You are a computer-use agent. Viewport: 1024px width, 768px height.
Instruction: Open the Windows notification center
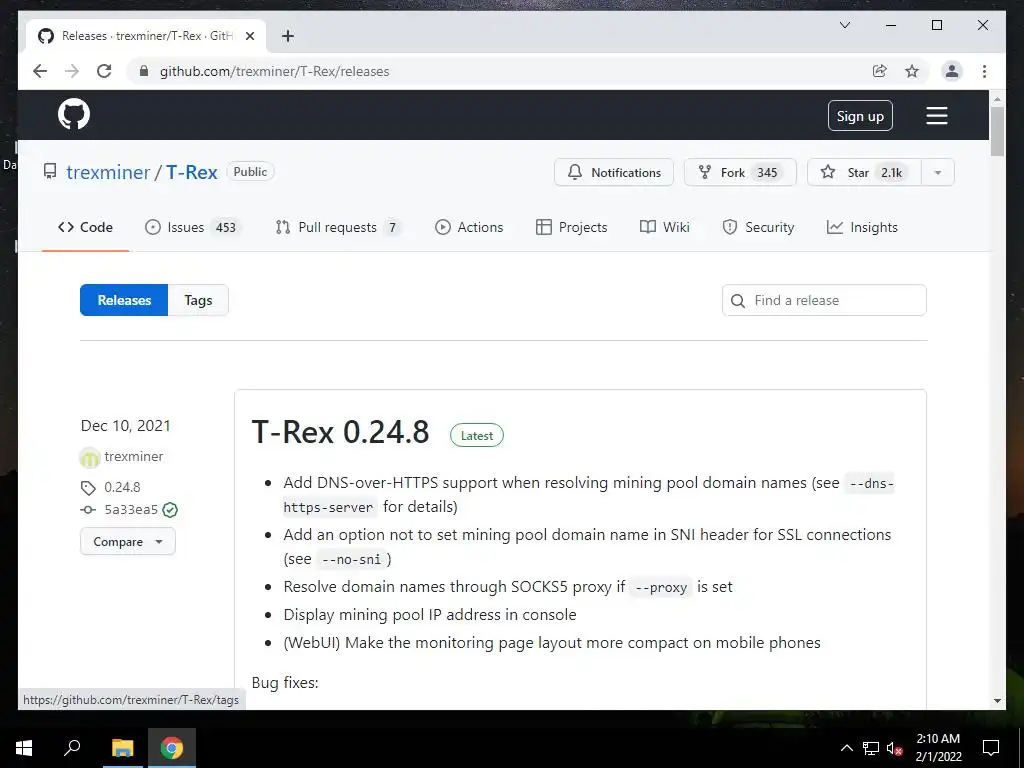(x=991, y=748)
